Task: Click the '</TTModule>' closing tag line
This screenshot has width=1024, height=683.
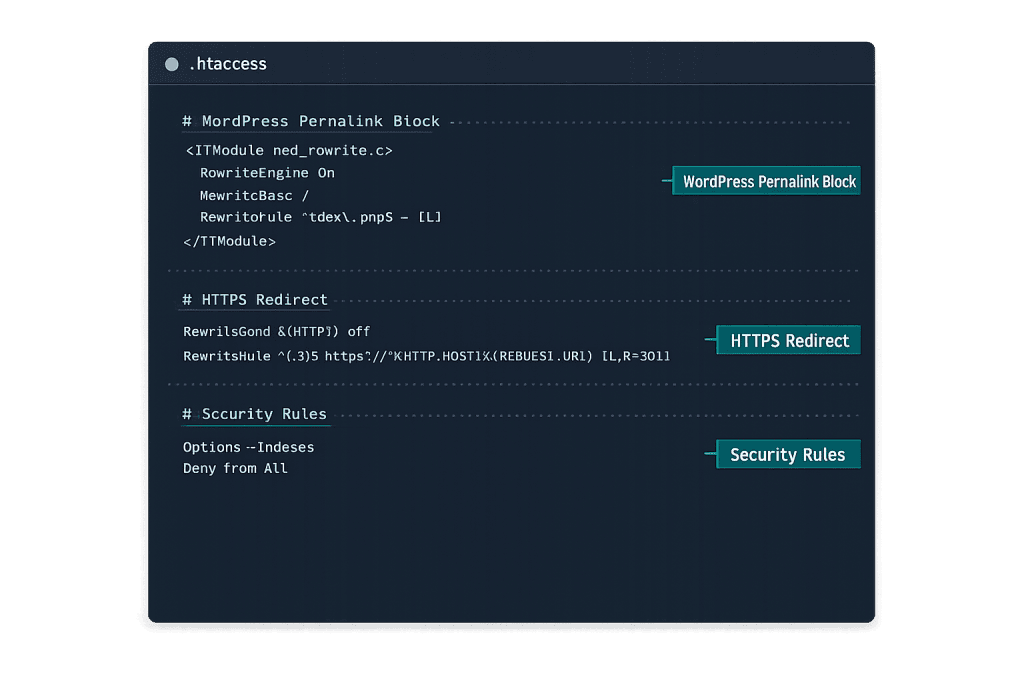Action: click(x=230, y=242)
